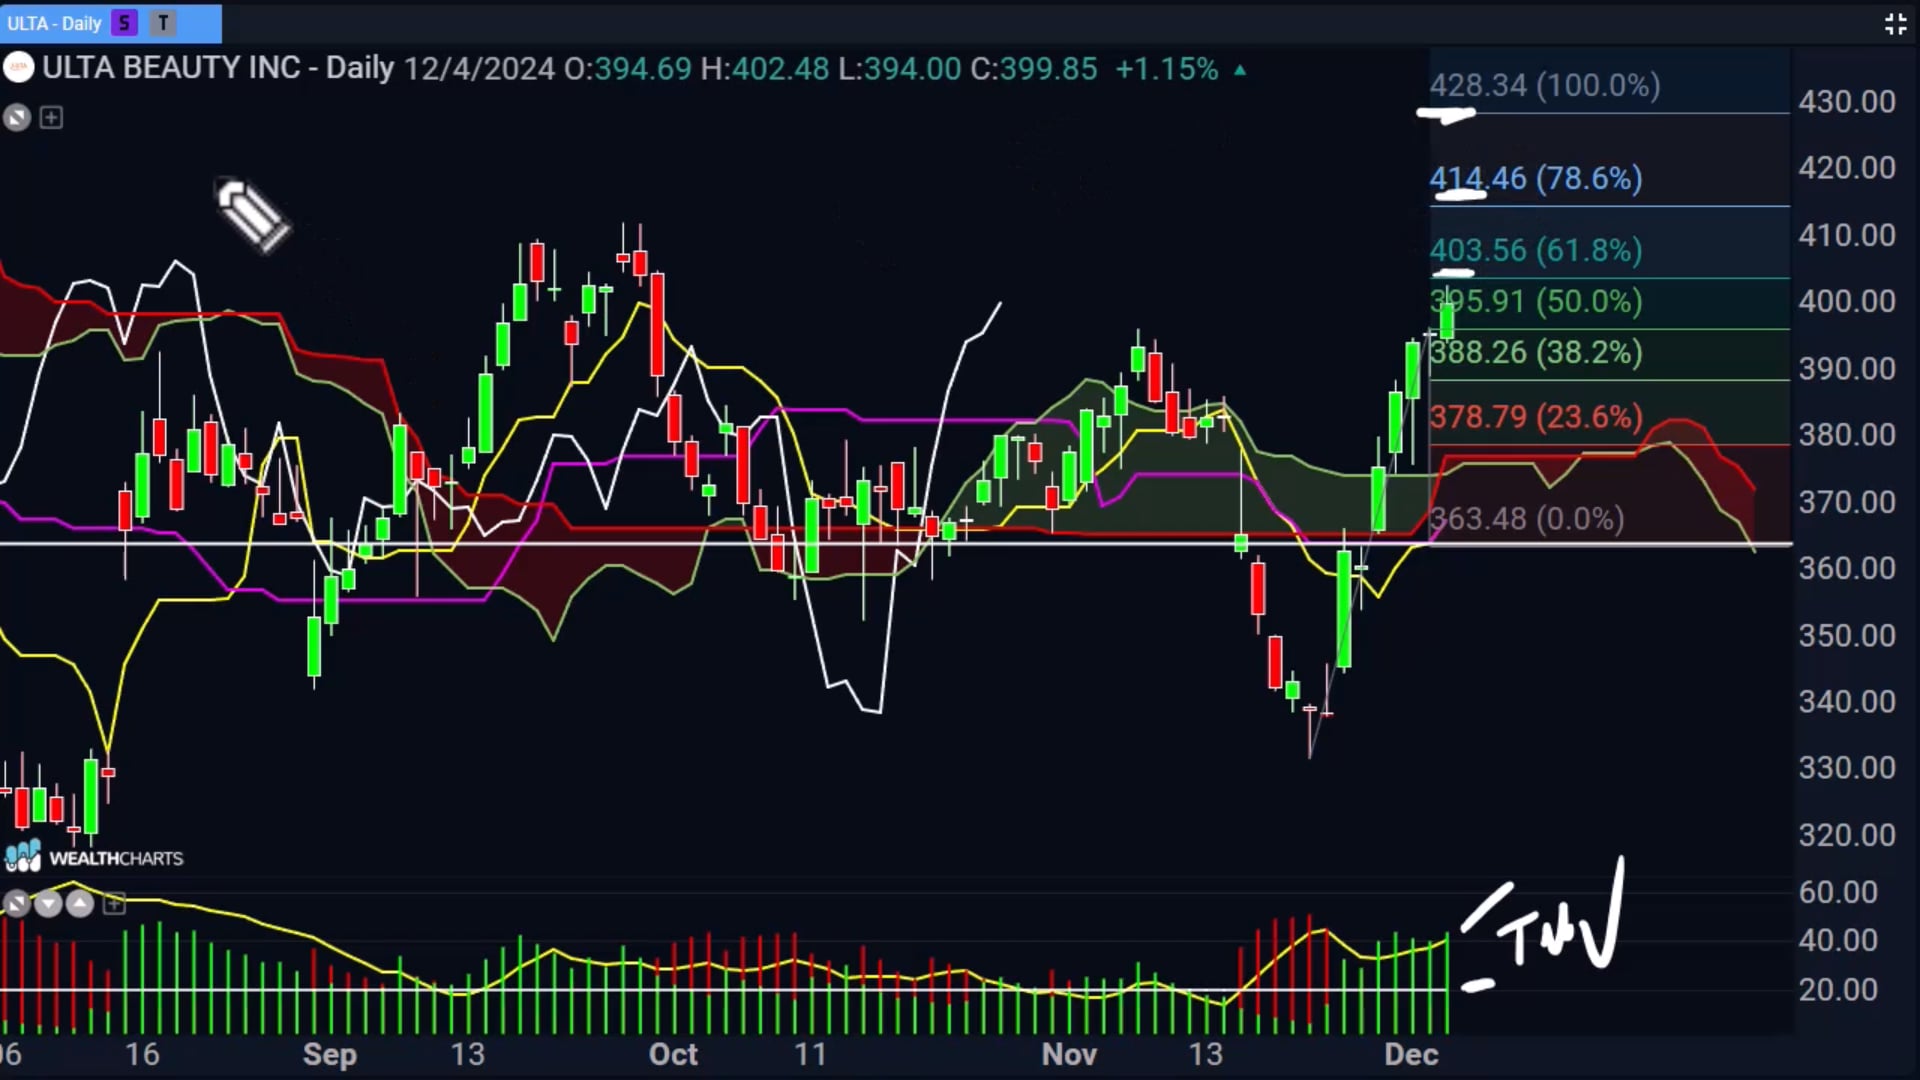Exit fullscreen using the top-right collapse icon

coord(1895,24)
